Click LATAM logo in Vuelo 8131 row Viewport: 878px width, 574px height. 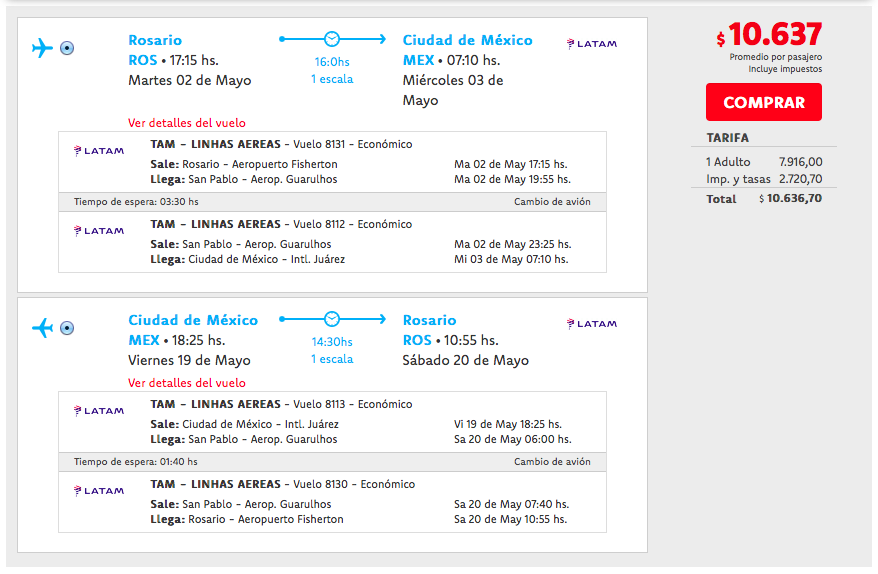pyautogui.click(x=99, y=151)
